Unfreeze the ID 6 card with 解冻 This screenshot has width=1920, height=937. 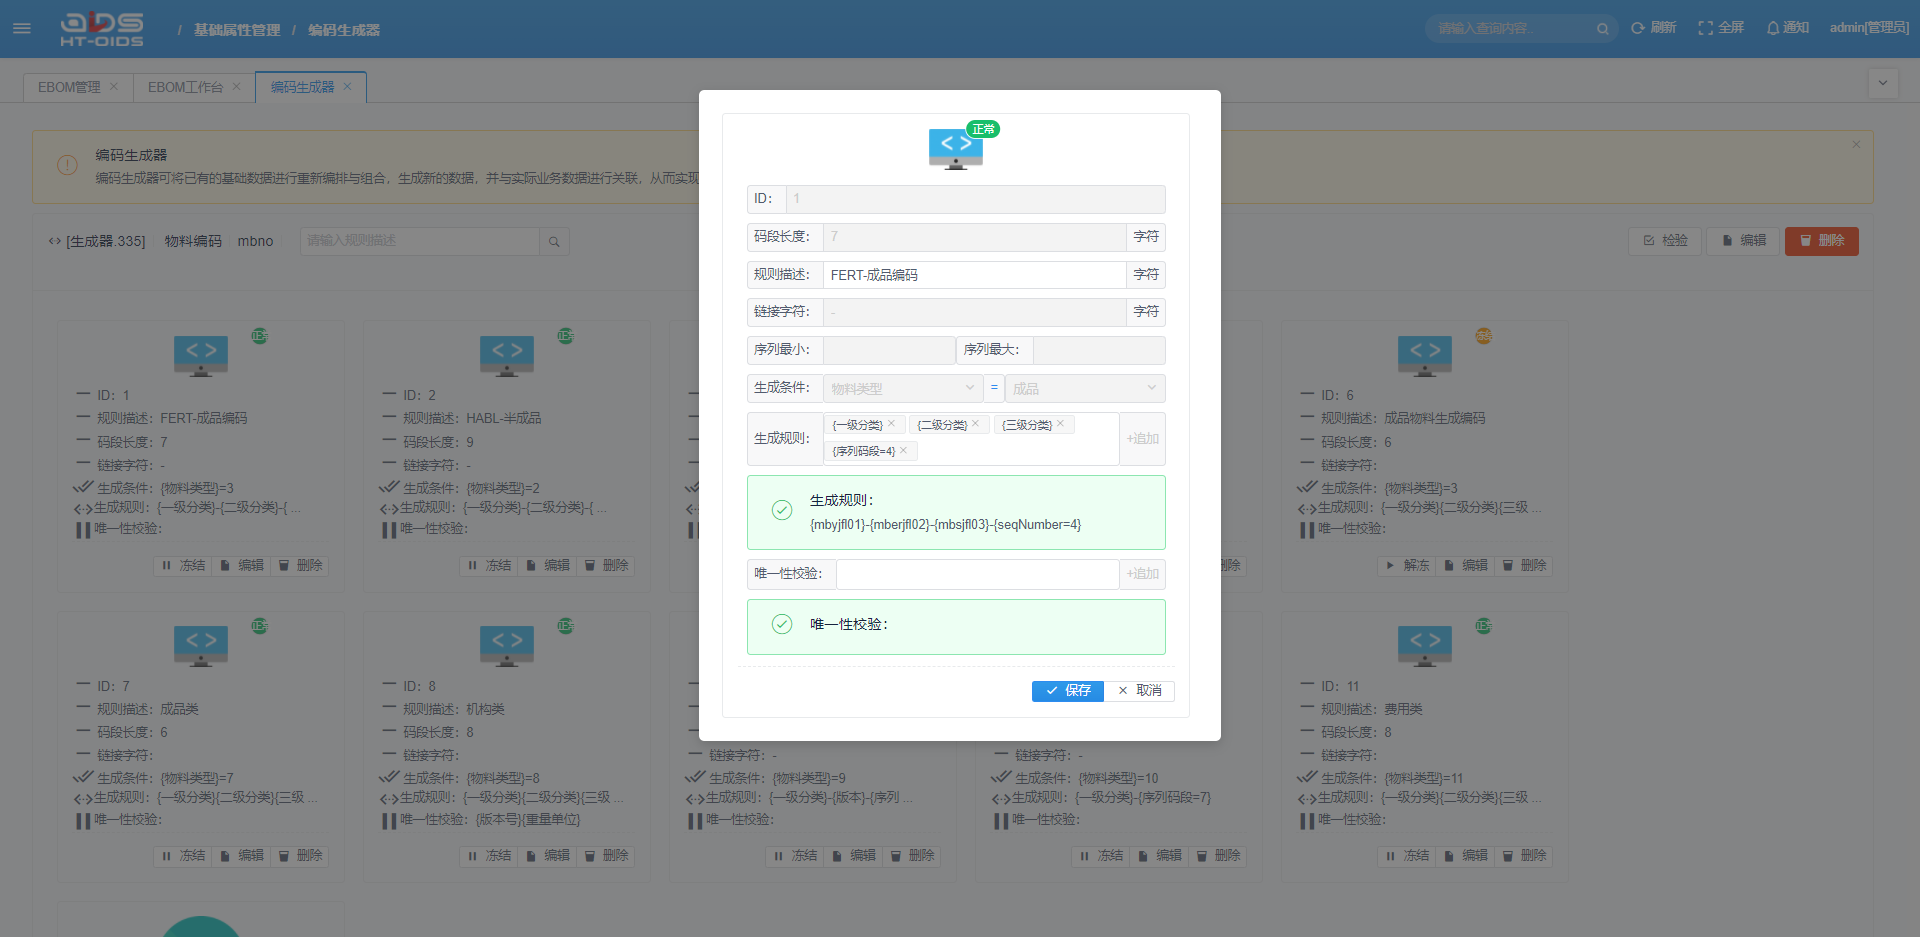click(1407, 566)
